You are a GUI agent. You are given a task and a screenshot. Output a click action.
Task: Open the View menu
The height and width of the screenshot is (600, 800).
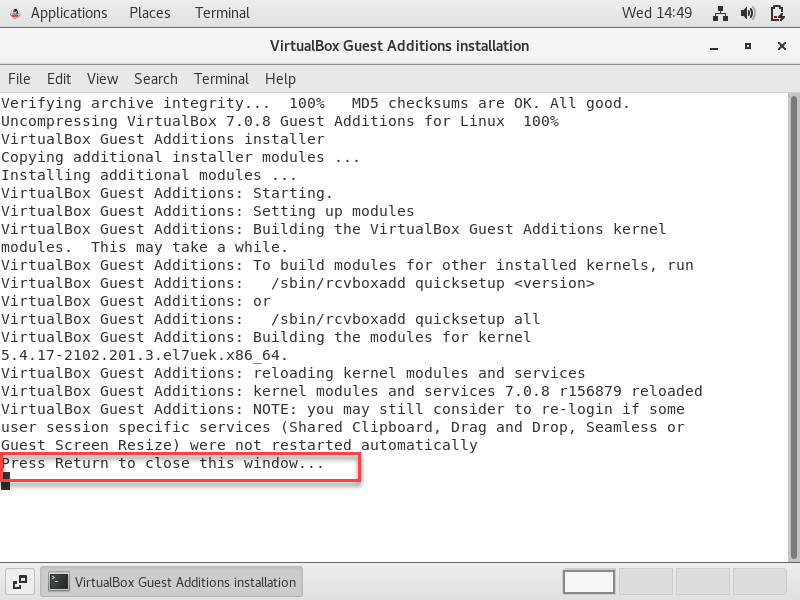102,79
